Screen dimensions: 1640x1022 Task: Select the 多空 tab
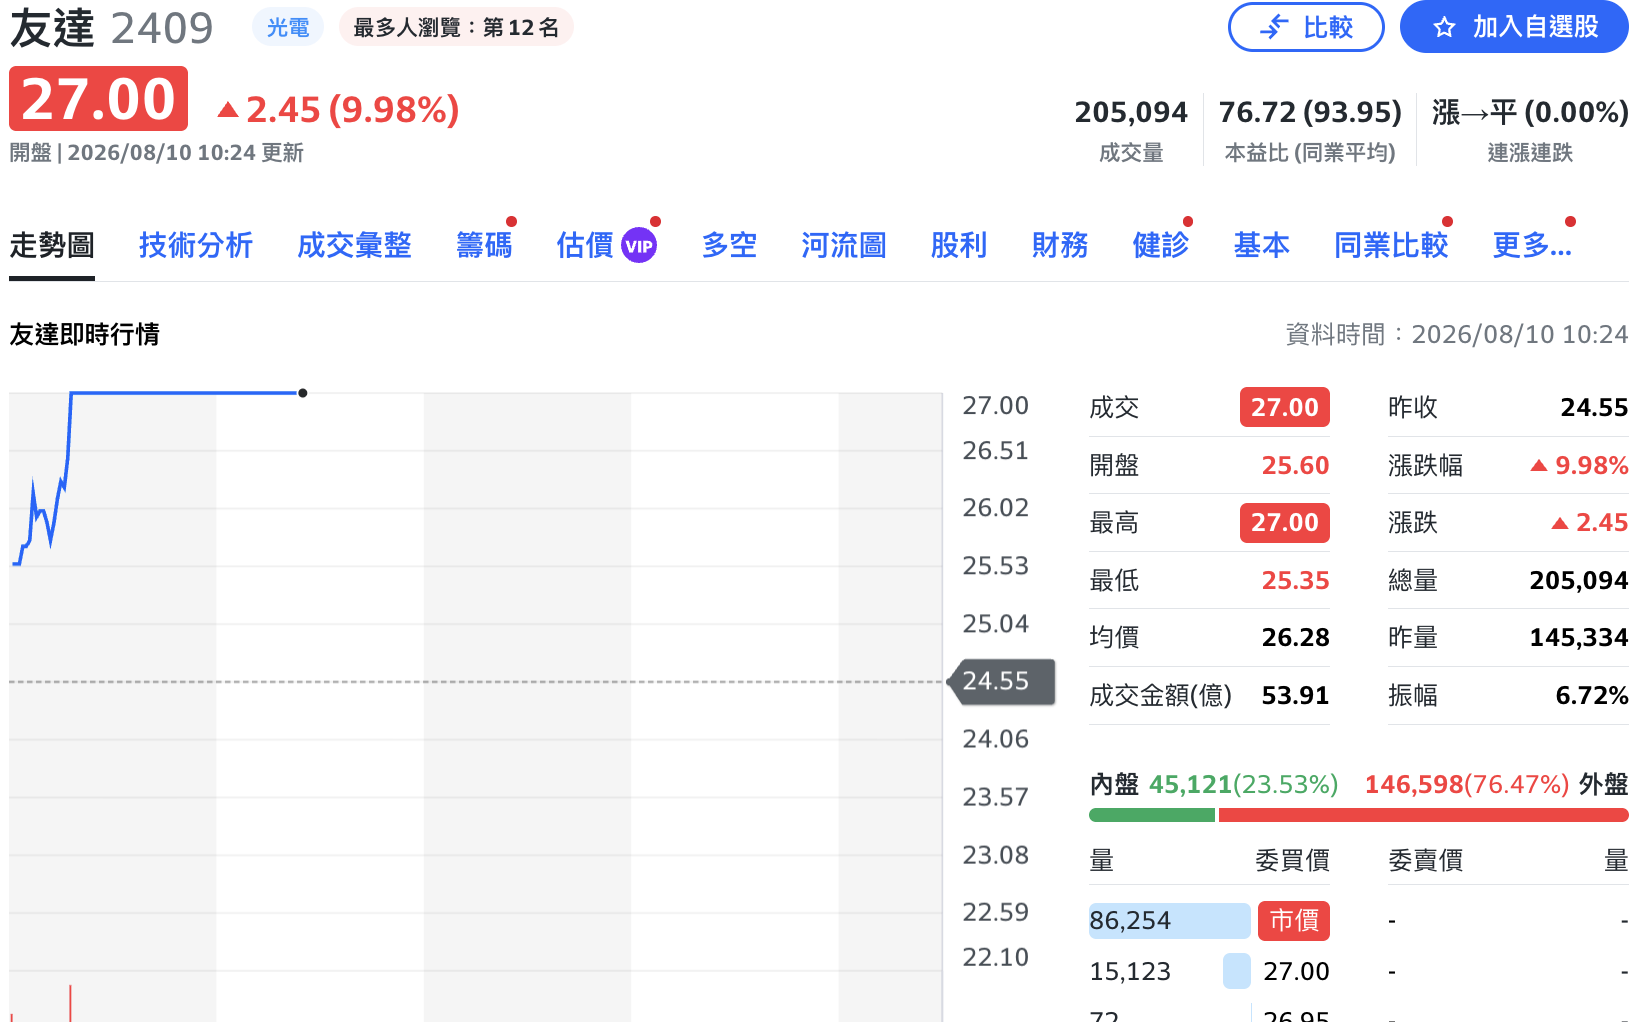(729, 245)
